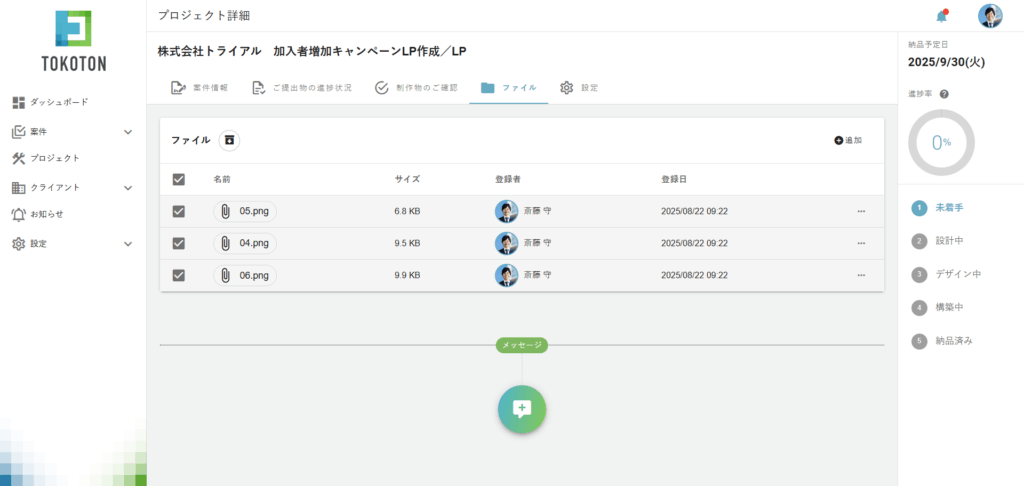Click the 追加 button to add file
Viewport: 1024px width, 486px height.
(847, 141)
